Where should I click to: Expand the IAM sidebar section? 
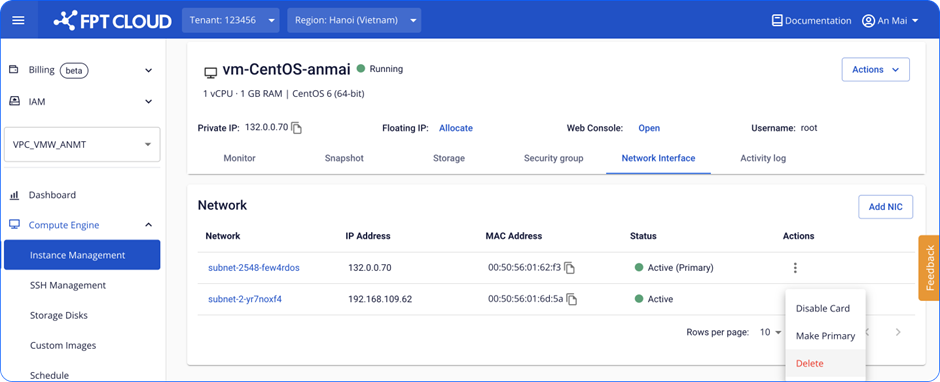[149, 102]
